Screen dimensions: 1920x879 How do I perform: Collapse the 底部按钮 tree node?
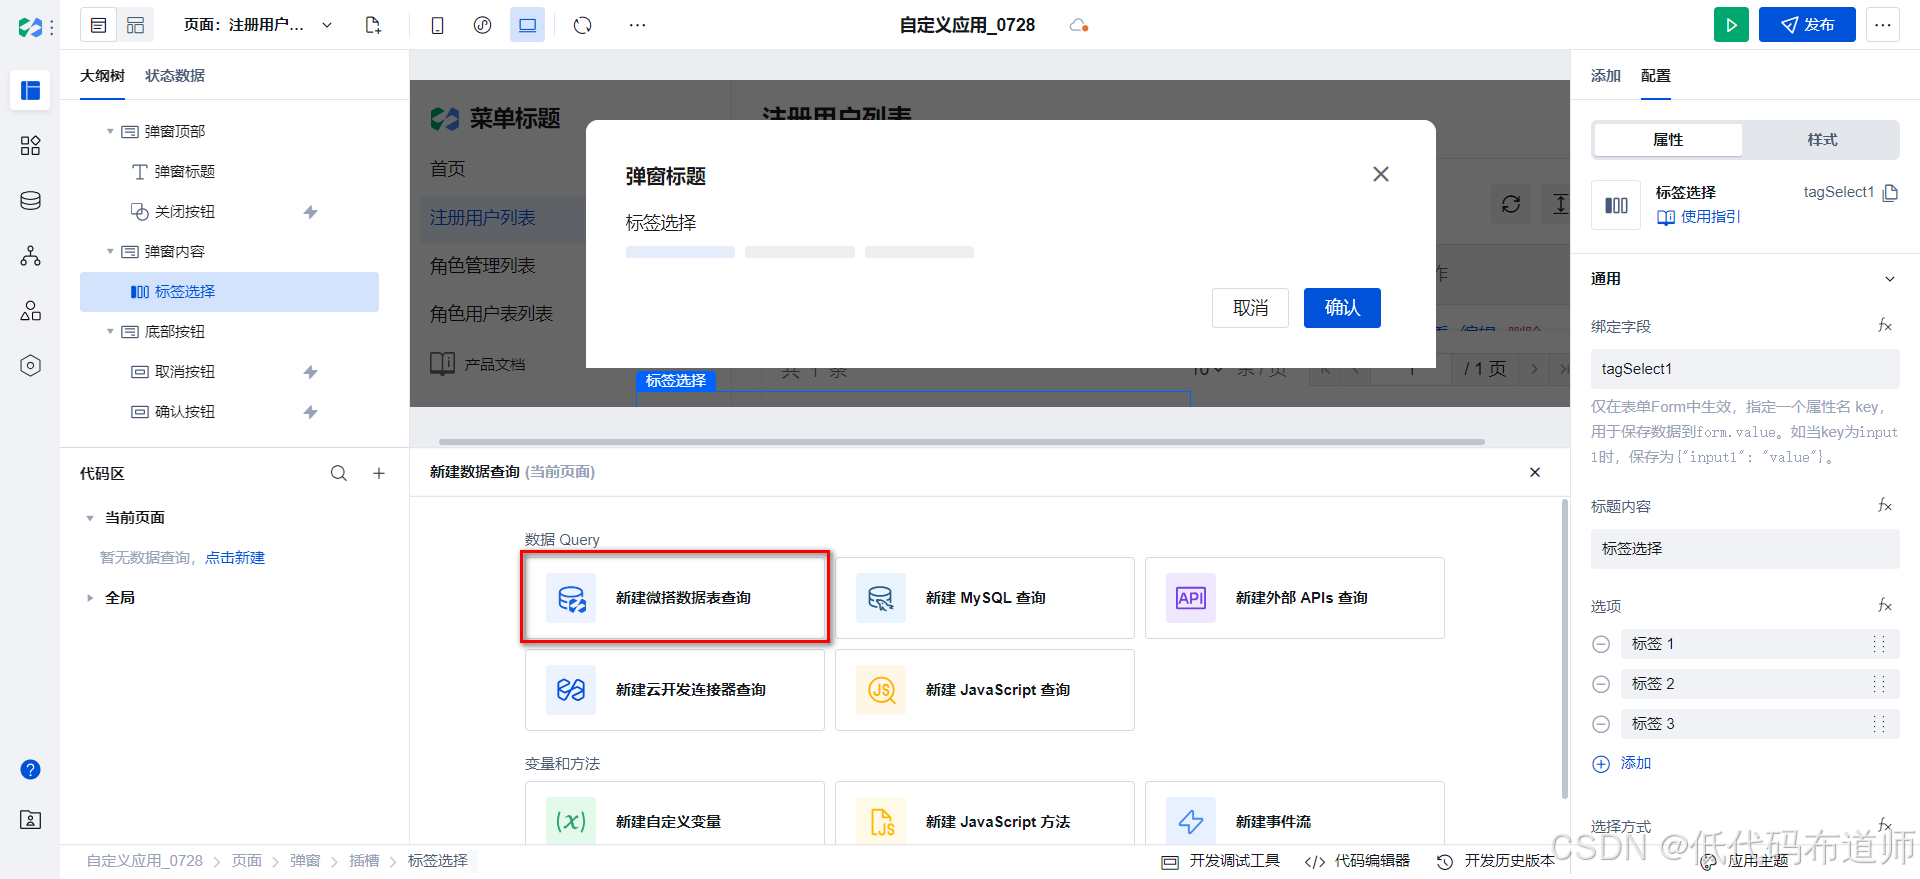coord(110,331)
